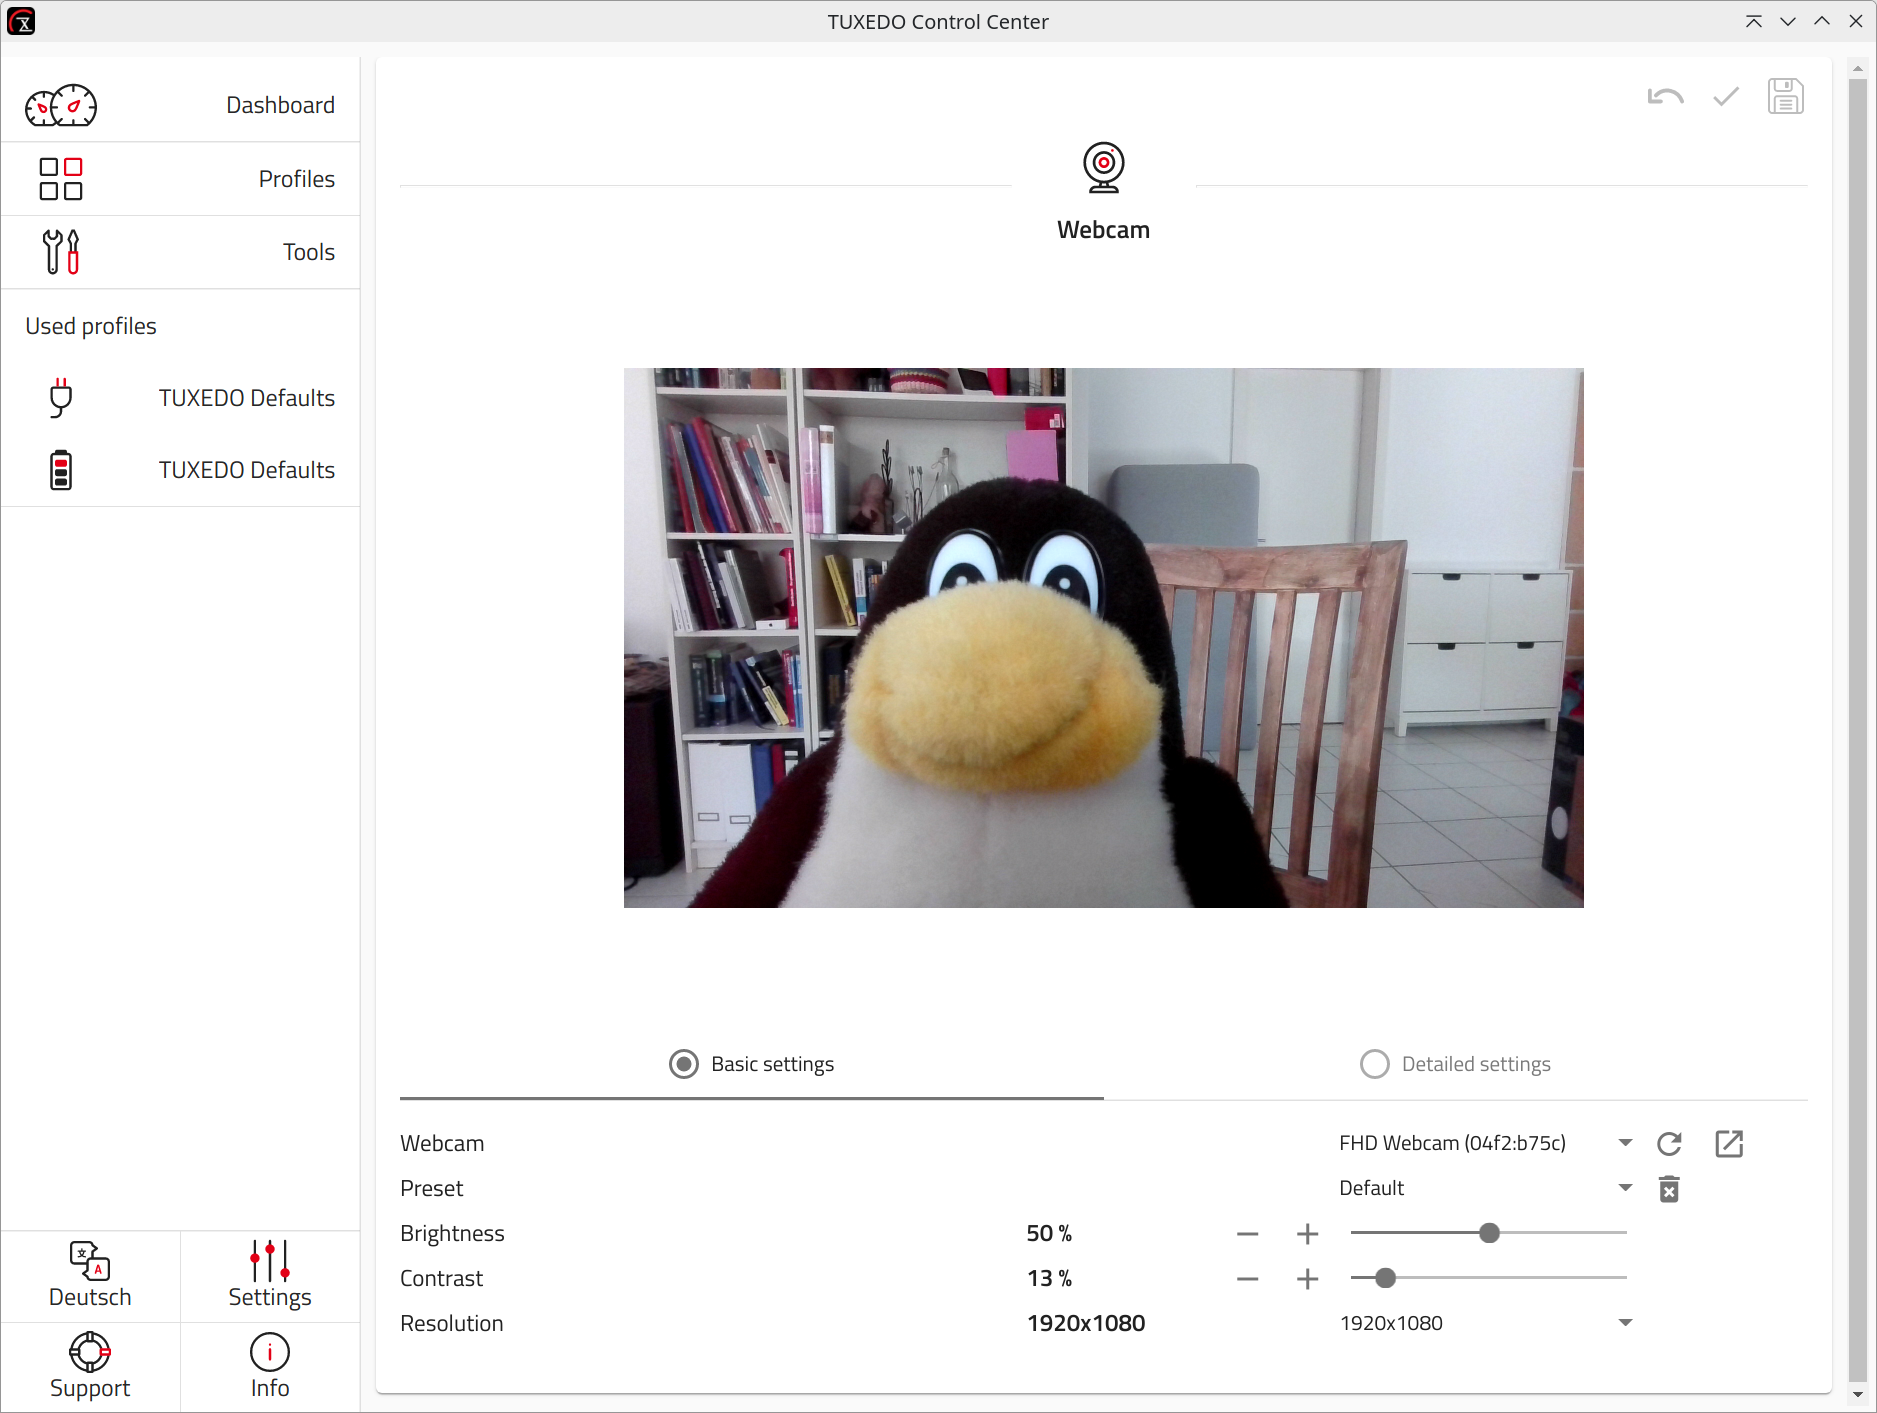Click the '50 %' brightness value
The height and width of the screenshot is (1413, 1877).
[x=1049, y=1233]
